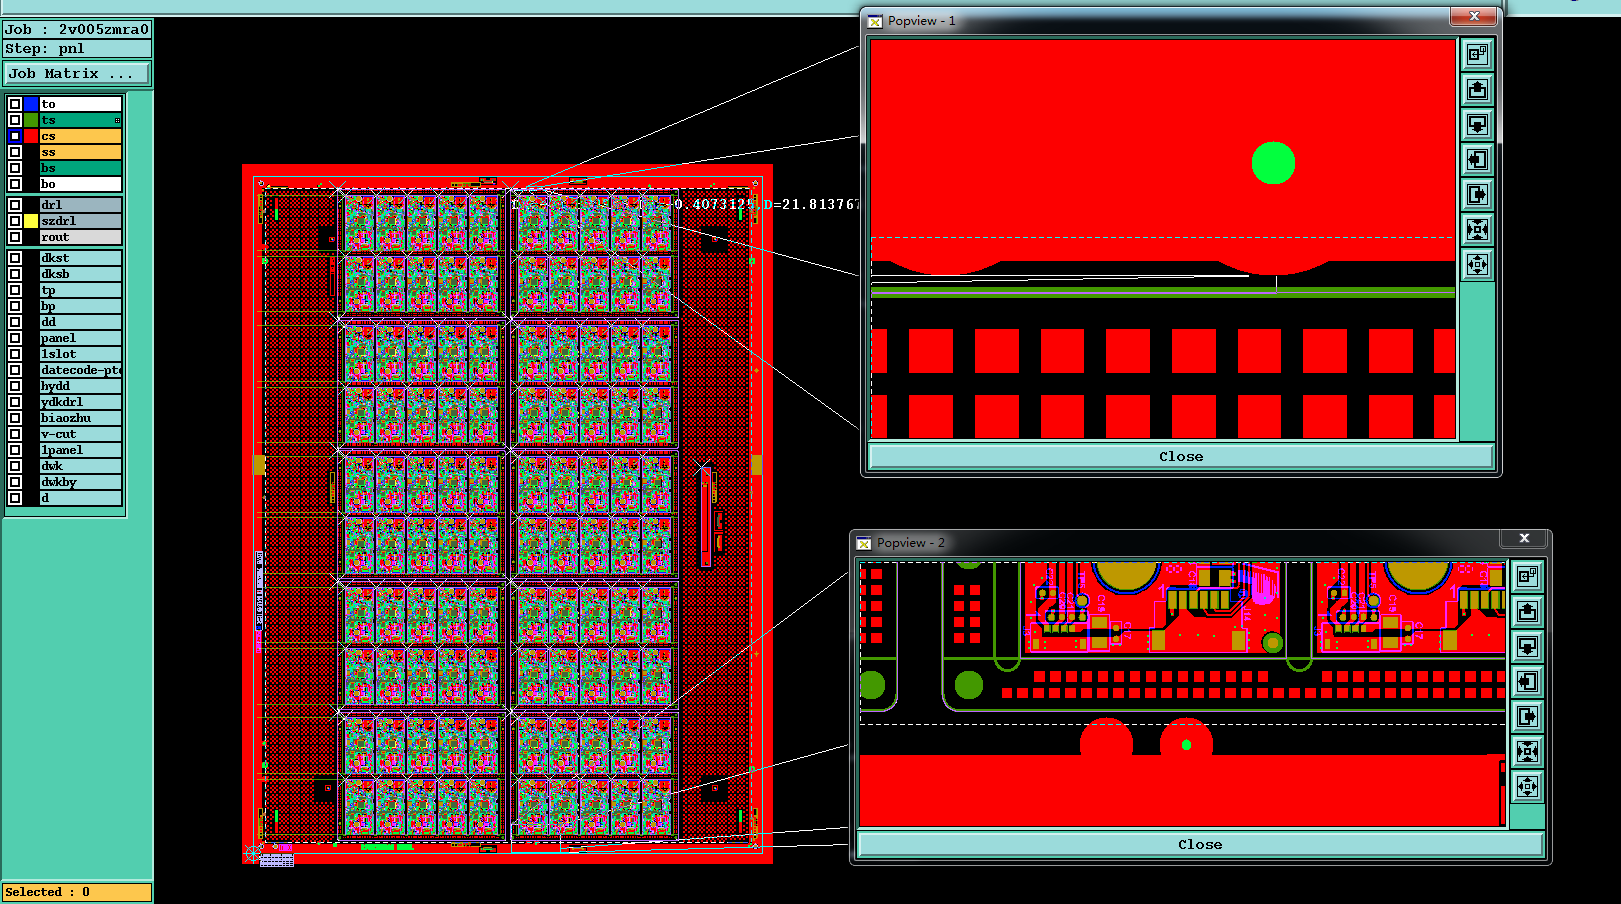Click the top popout-view icon in Popview 1
This screenshot has width=1621, height=904.
1477,54
